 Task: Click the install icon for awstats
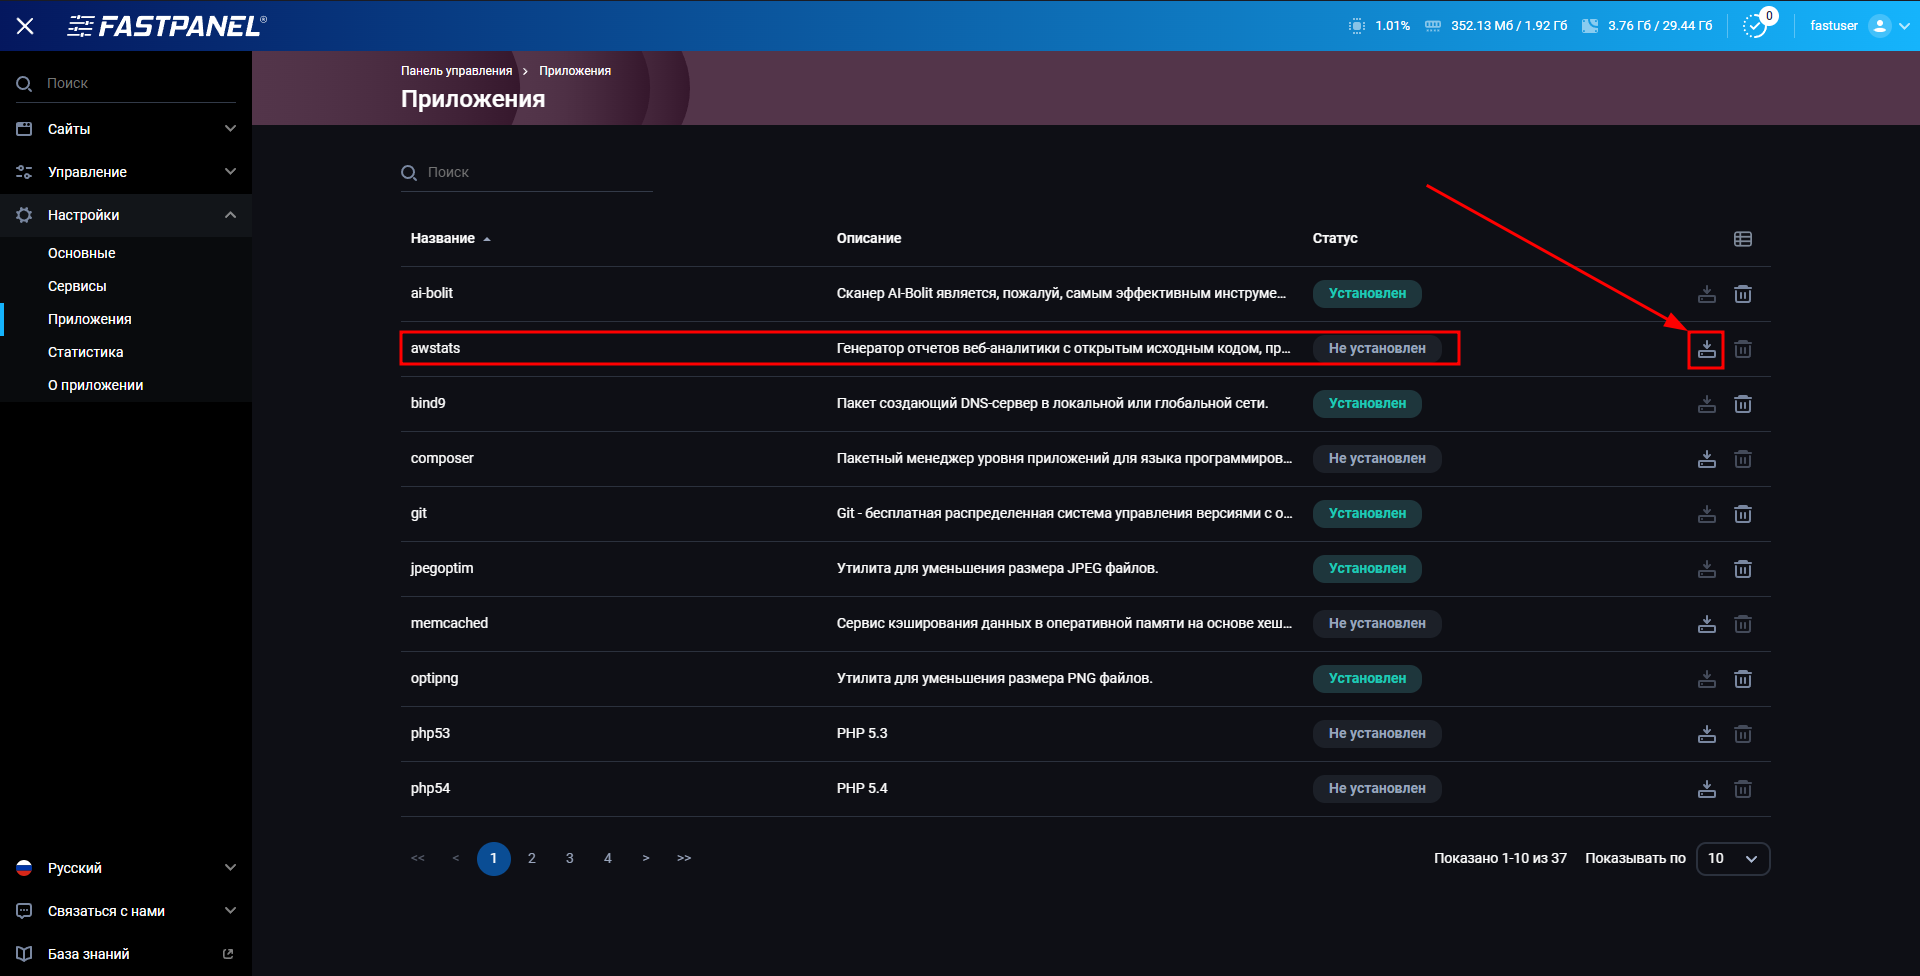1707,348
